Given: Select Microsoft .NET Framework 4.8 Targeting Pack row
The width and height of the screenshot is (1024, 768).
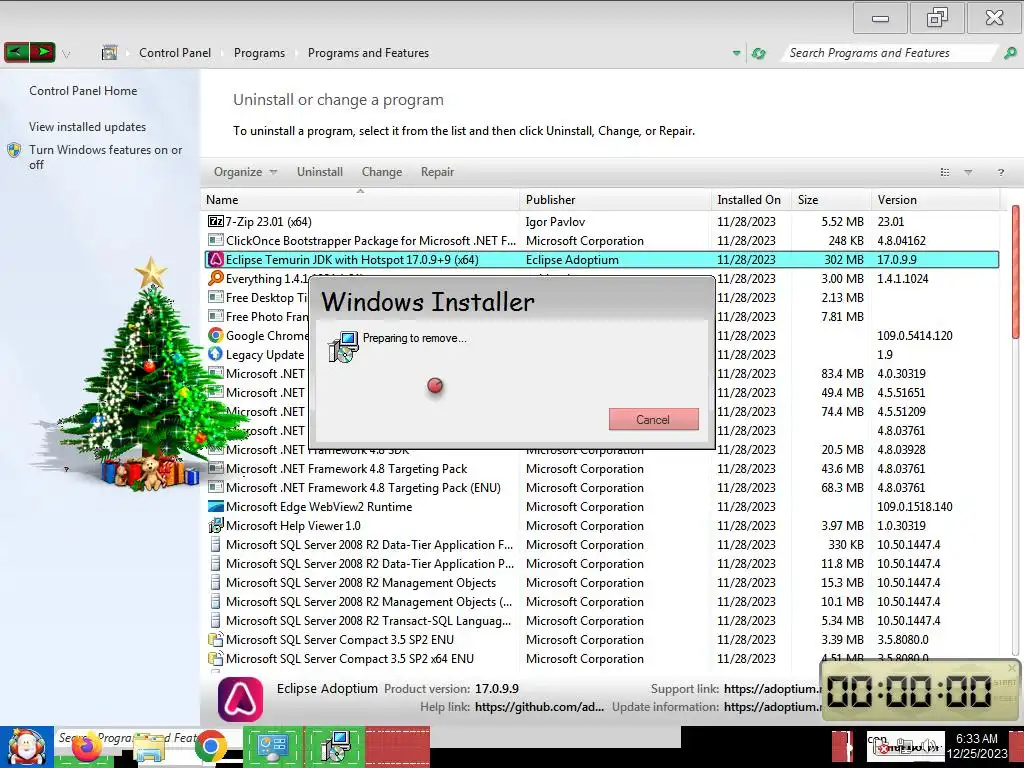Looking at the screenshot, I should click(601, 468).
